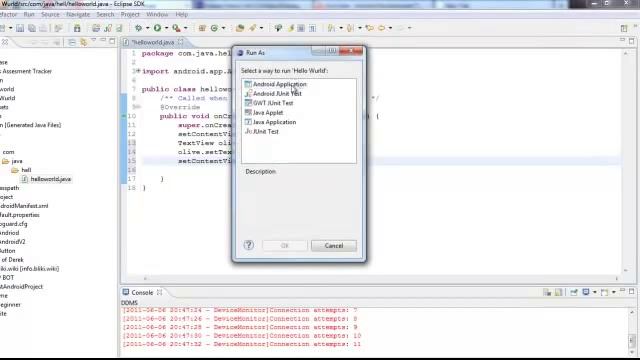Minimize the Console view

tap(622, 291)
